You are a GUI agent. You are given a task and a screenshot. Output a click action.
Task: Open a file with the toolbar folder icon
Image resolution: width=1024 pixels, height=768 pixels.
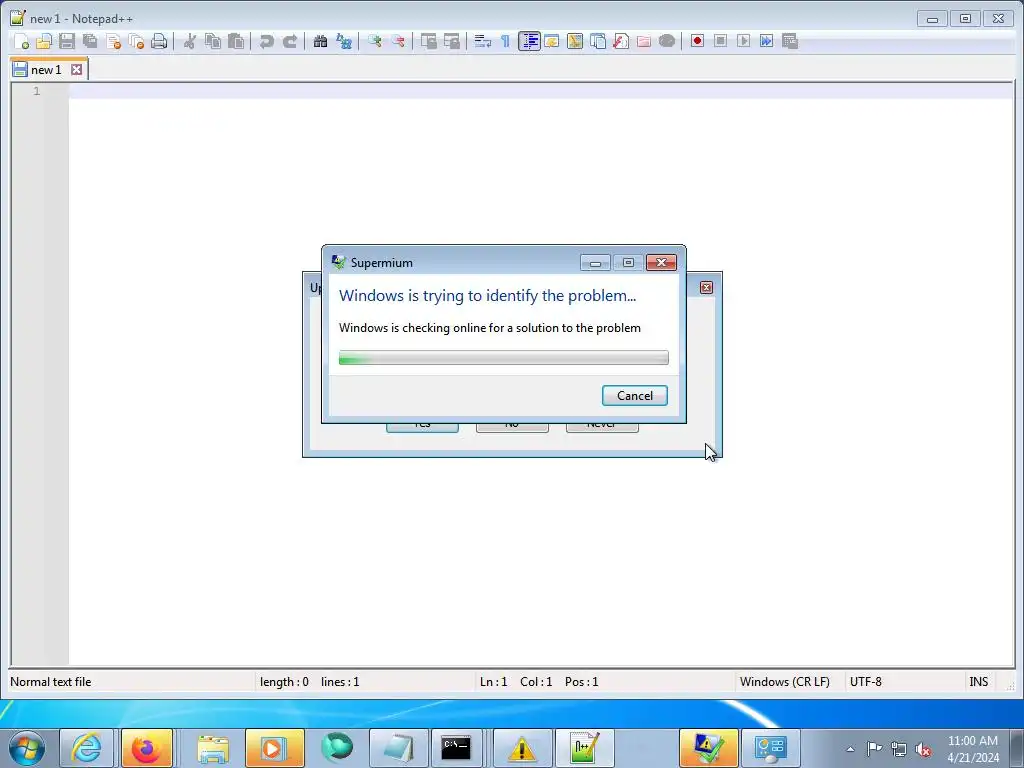(44, 41)
